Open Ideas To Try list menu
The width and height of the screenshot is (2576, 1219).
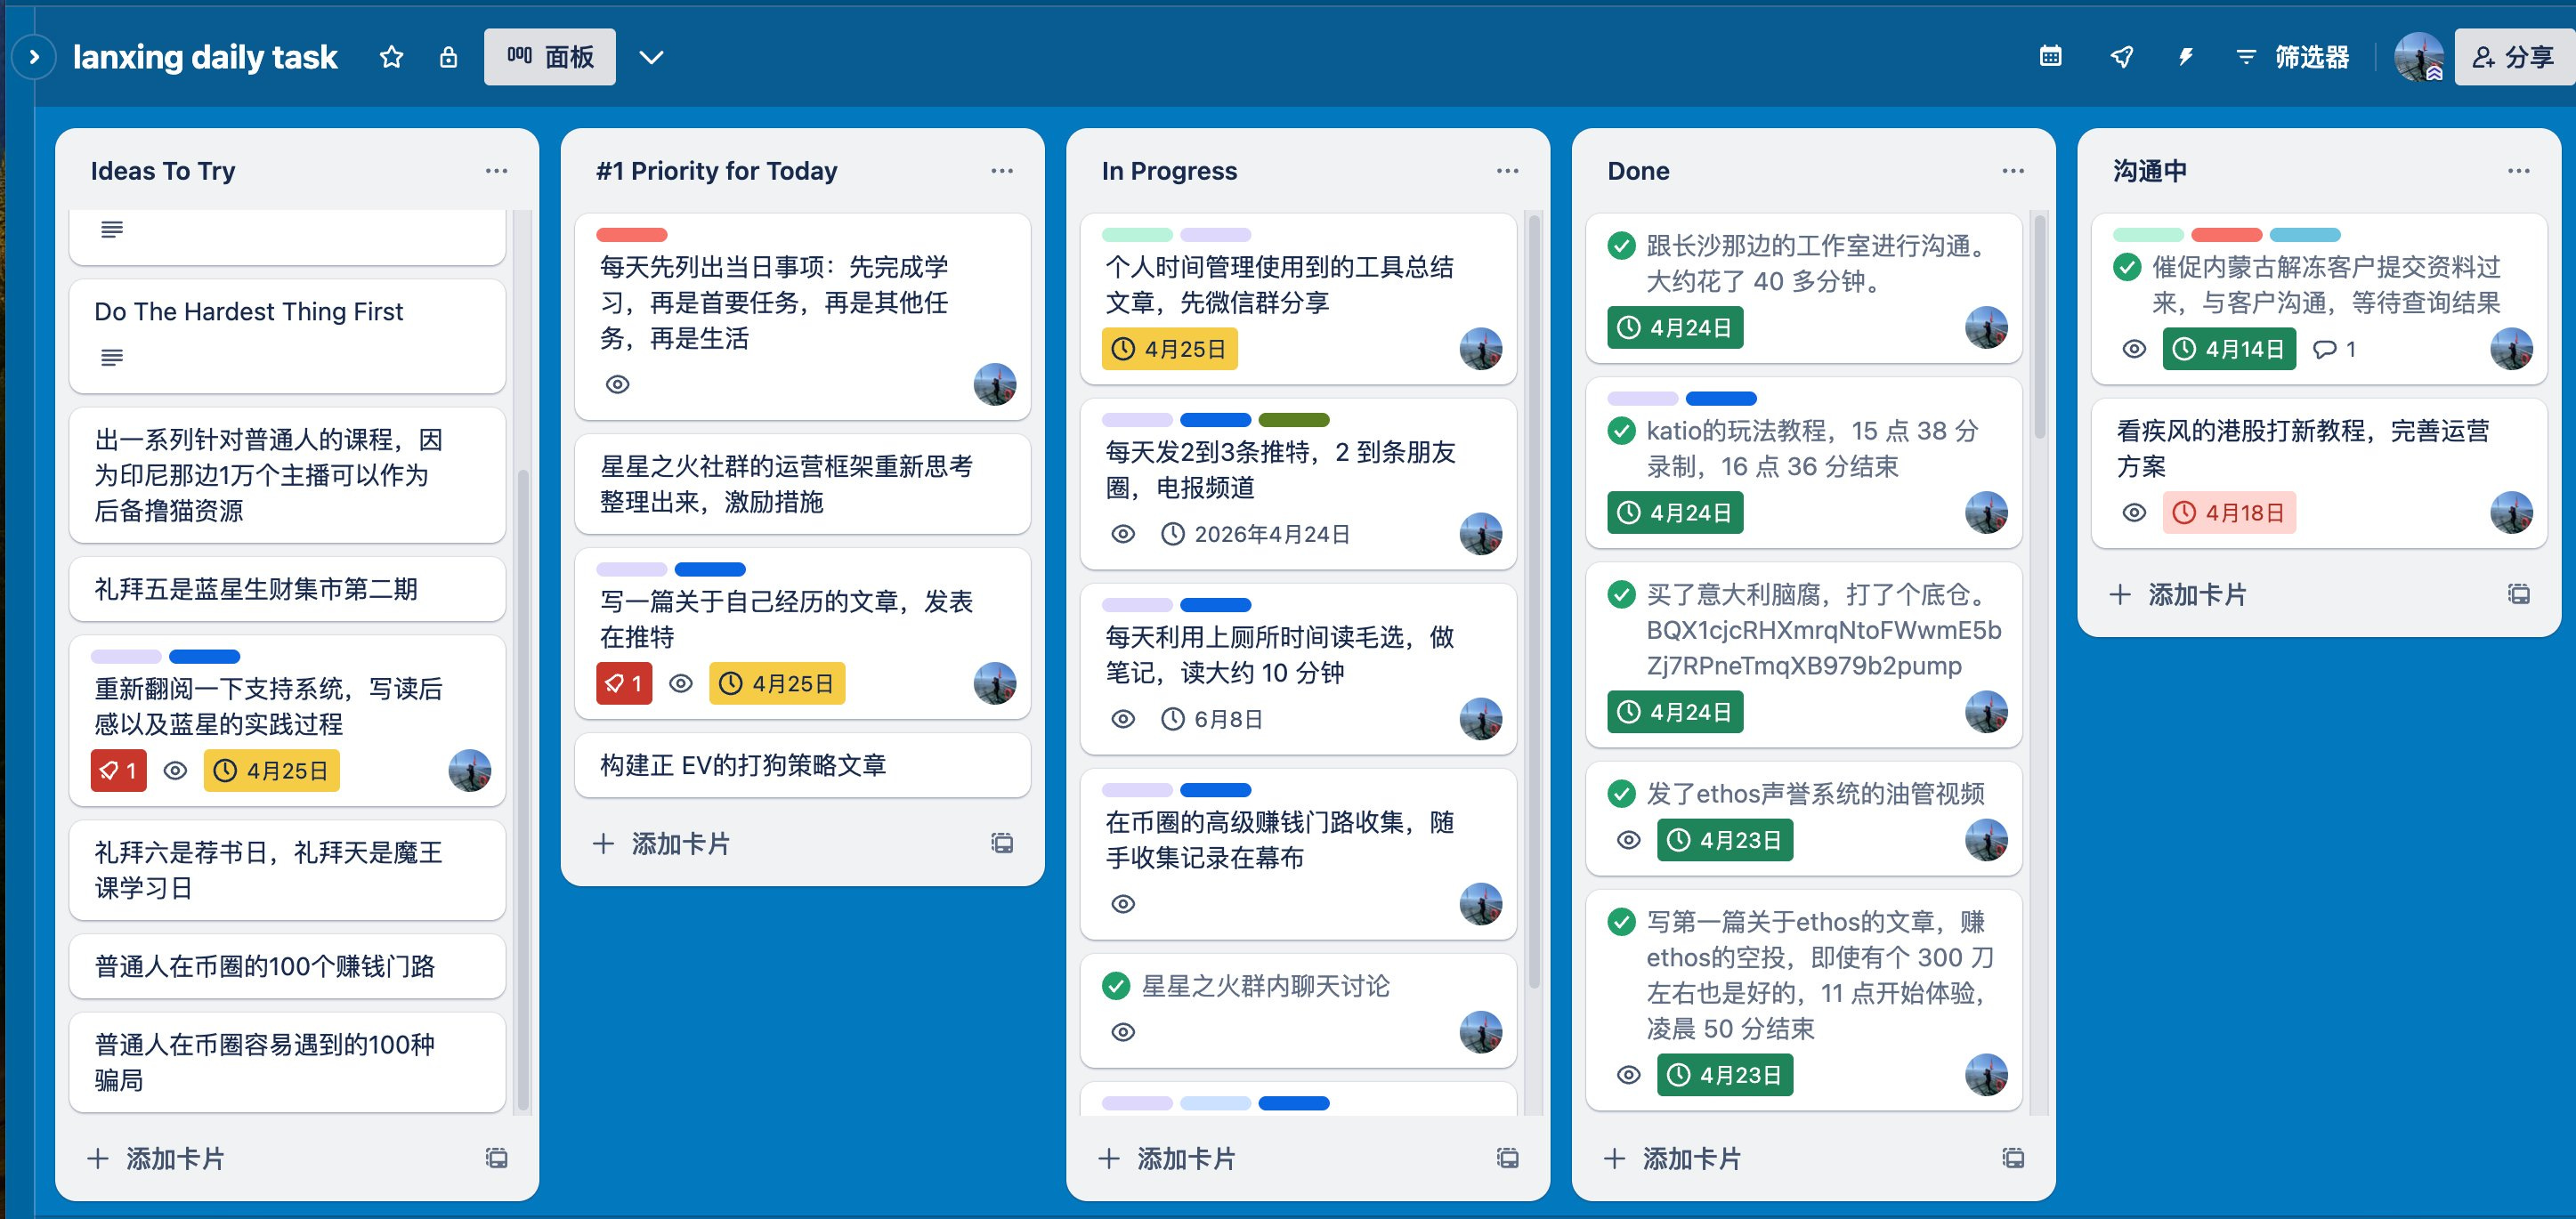(496, 171)
